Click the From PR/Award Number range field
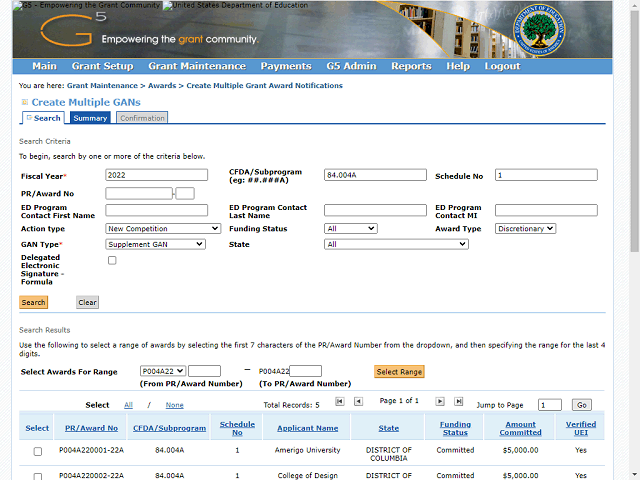 (x=204, y=371)
